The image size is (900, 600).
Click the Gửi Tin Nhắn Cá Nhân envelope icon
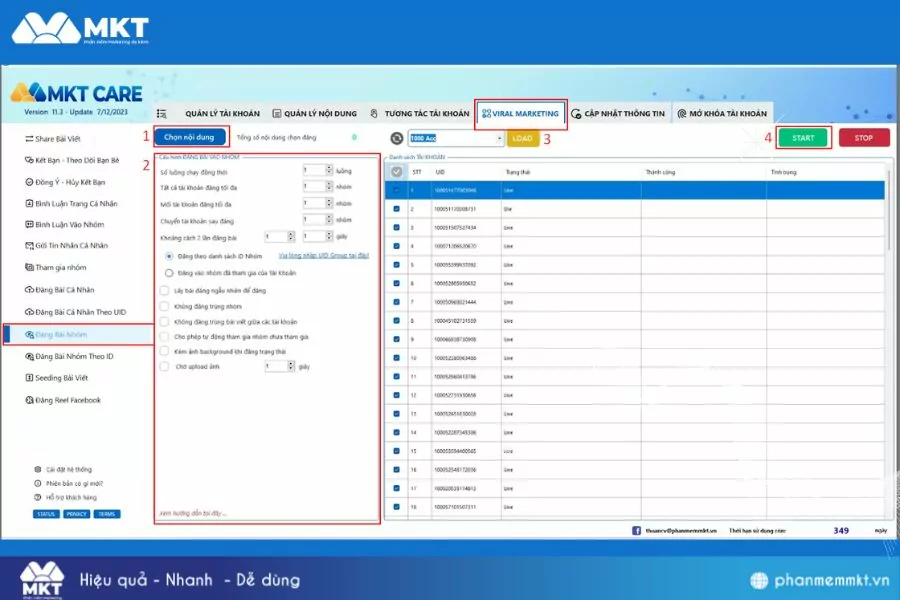29,246
